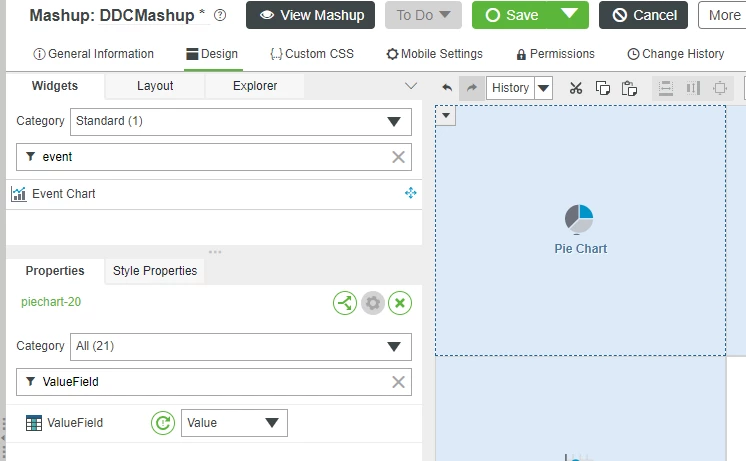Open the More menu
This screenshot has width=746, height=461.
click(x=723, y=15)
